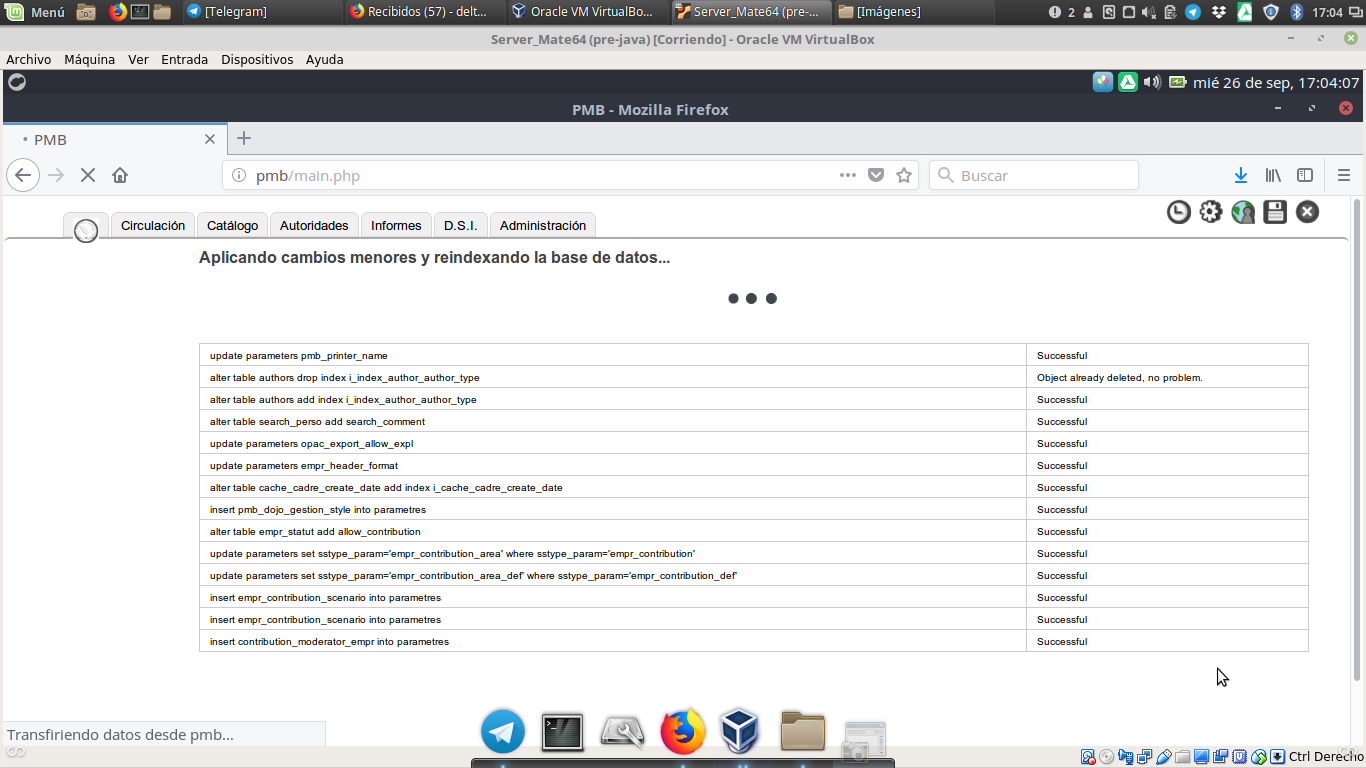Open Firefox downloads arrow
The width and height of the screenshot is (1366, 768).
(x=1241, y=175)
